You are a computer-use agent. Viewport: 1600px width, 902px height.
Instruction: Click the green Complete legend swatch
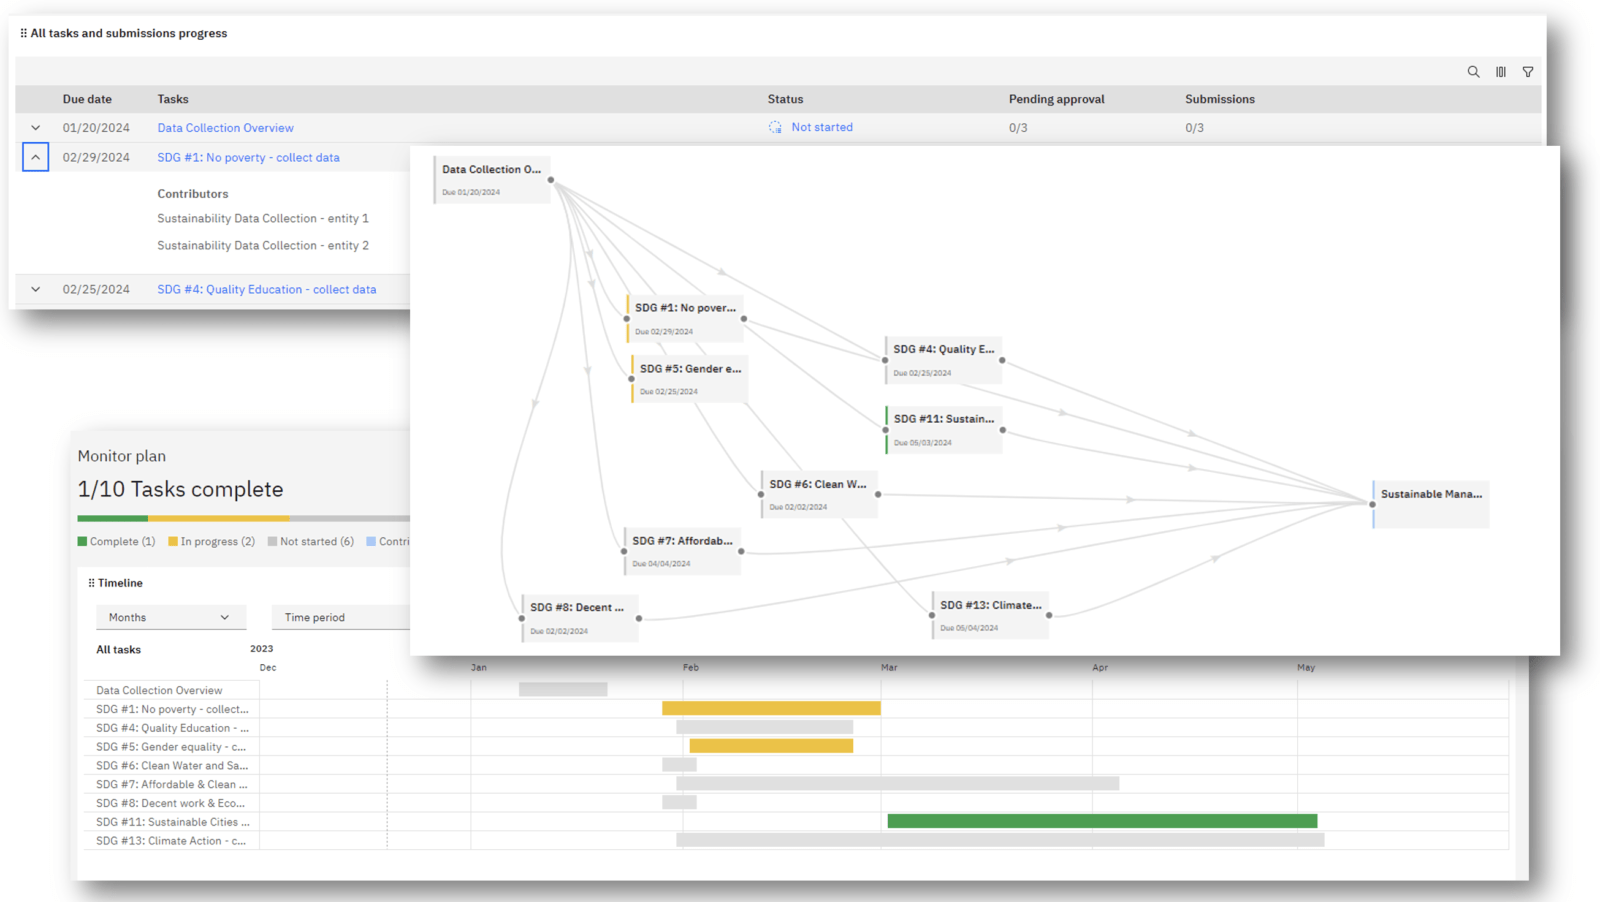[x=82, y=541]
